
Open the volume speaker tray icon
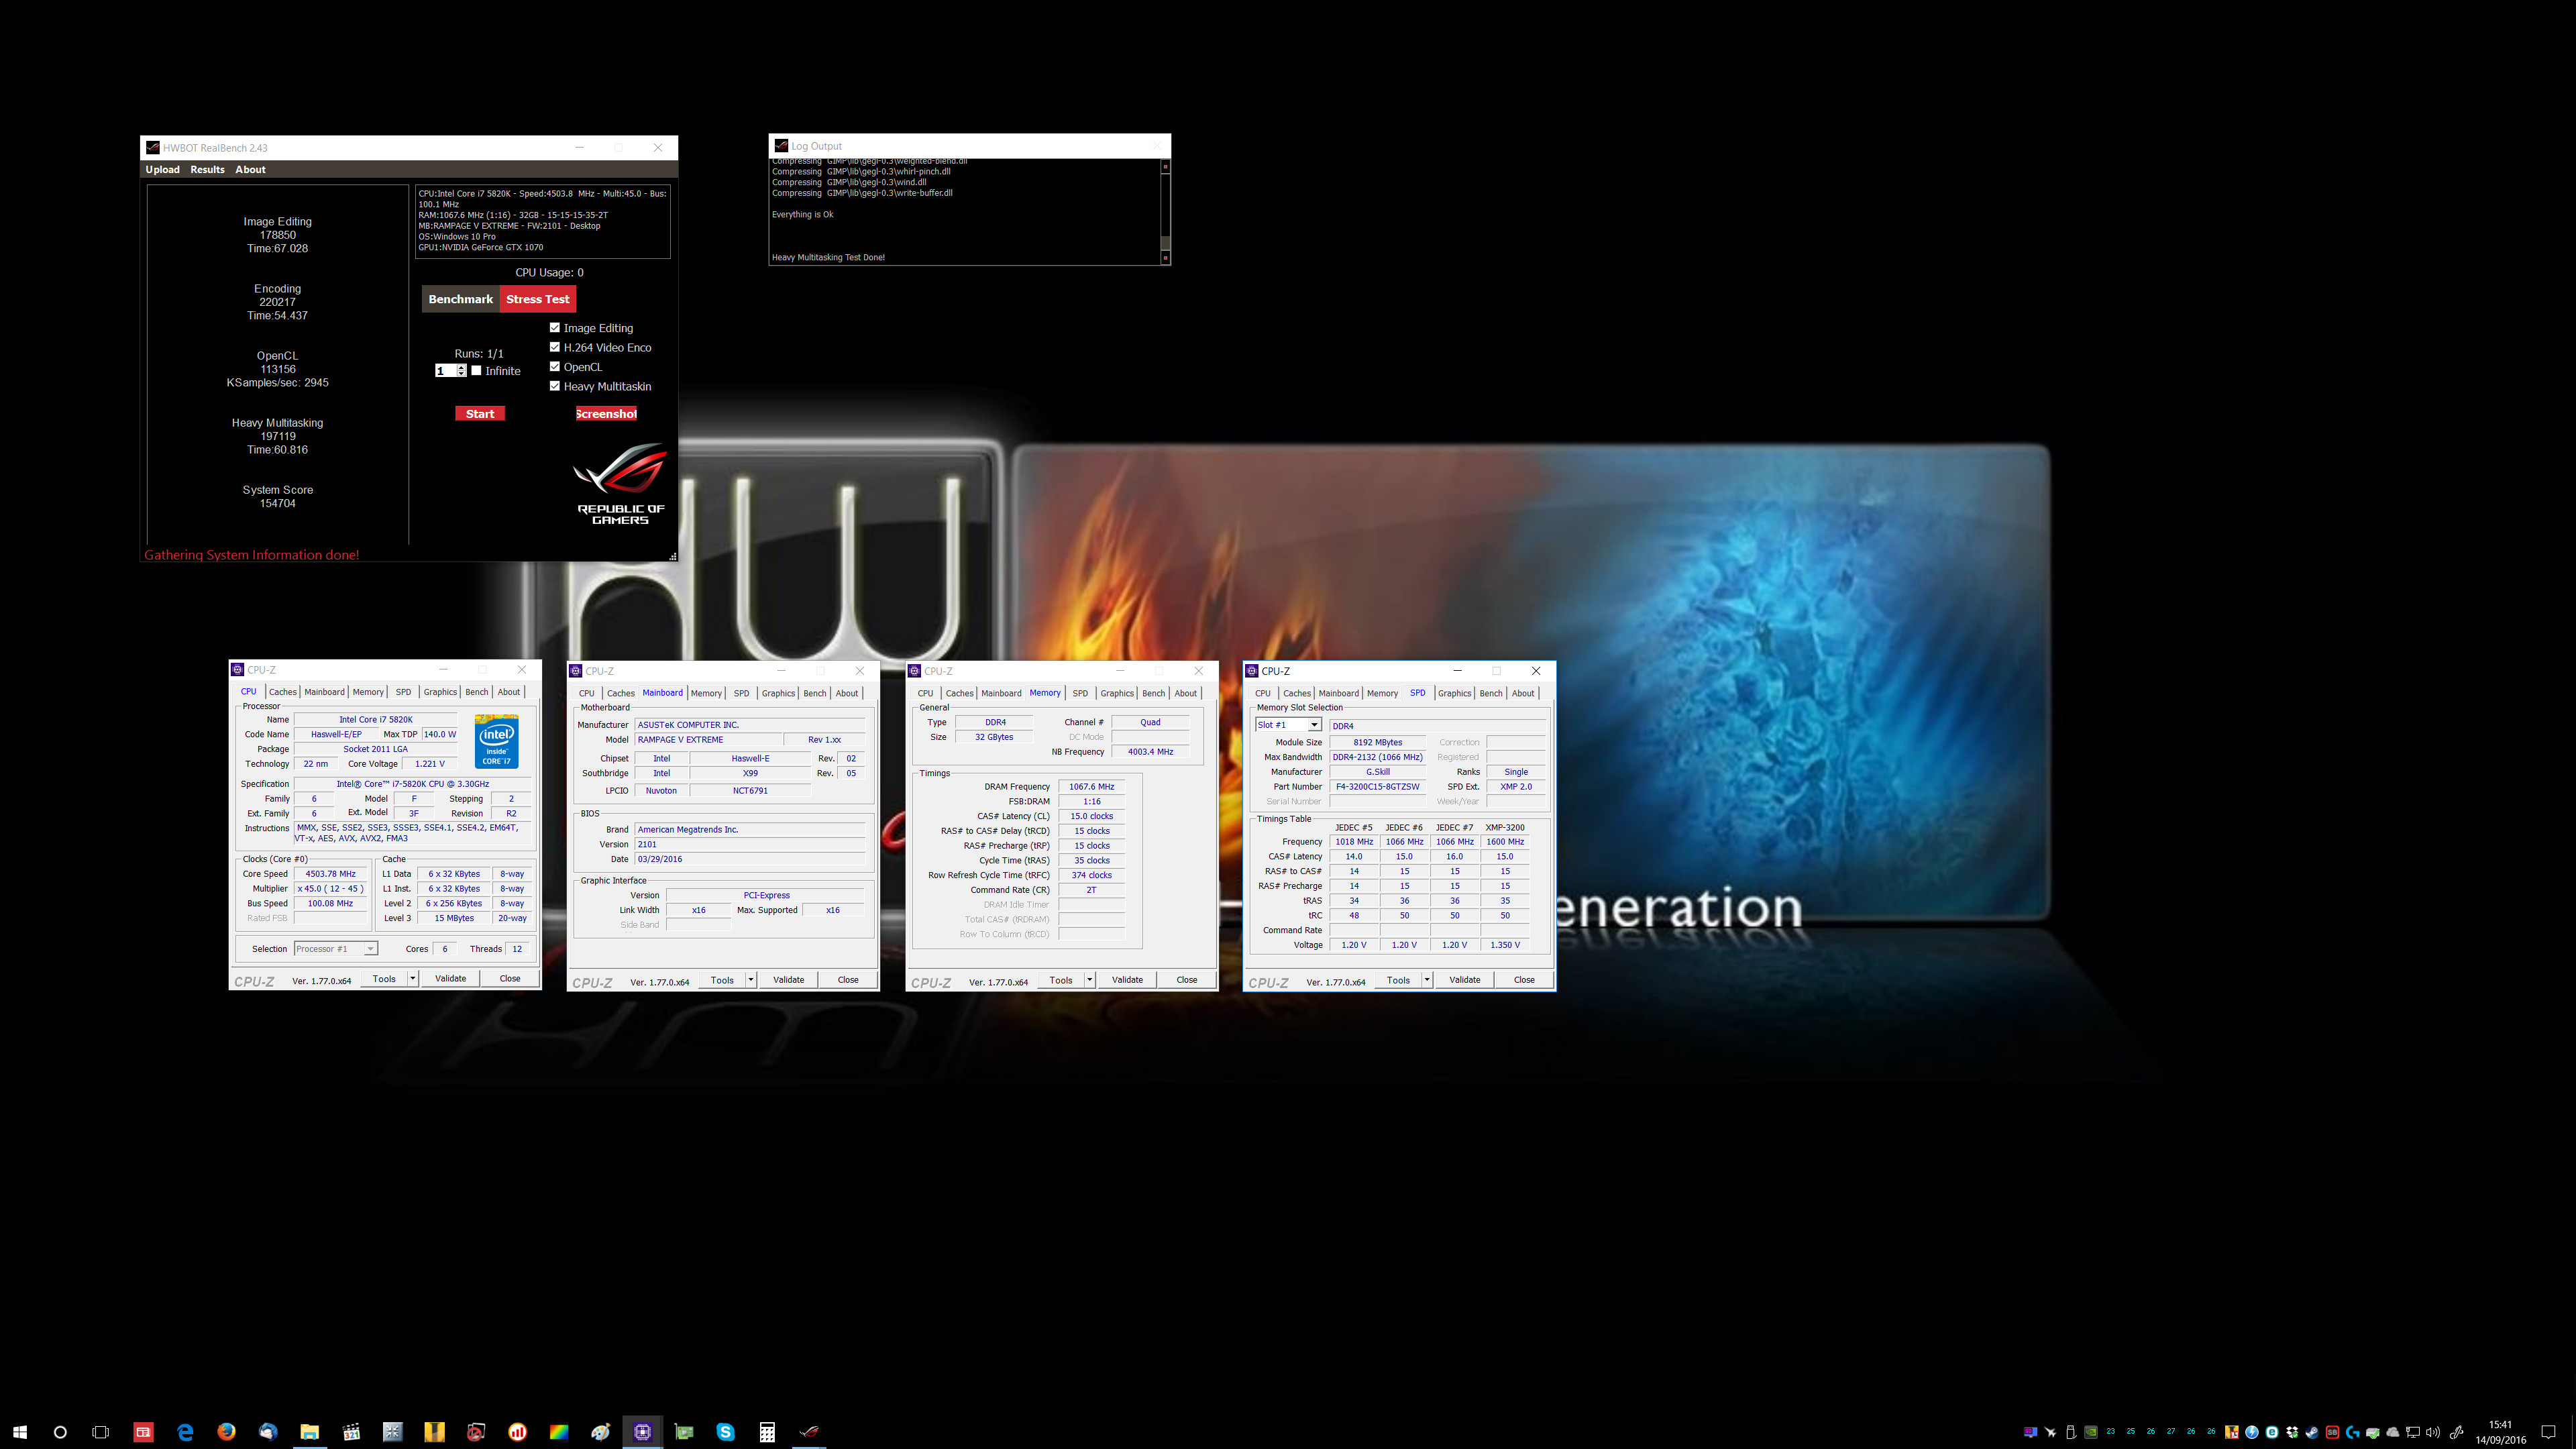pos(2433,1432)
